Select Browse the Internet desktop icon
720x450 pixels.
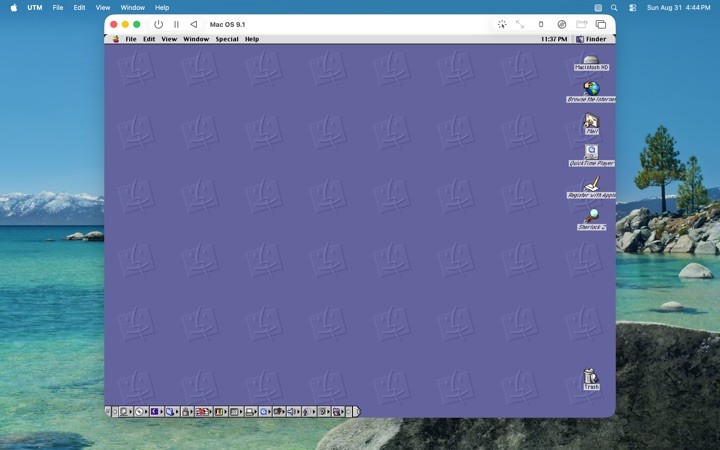(x=591, y=92)
